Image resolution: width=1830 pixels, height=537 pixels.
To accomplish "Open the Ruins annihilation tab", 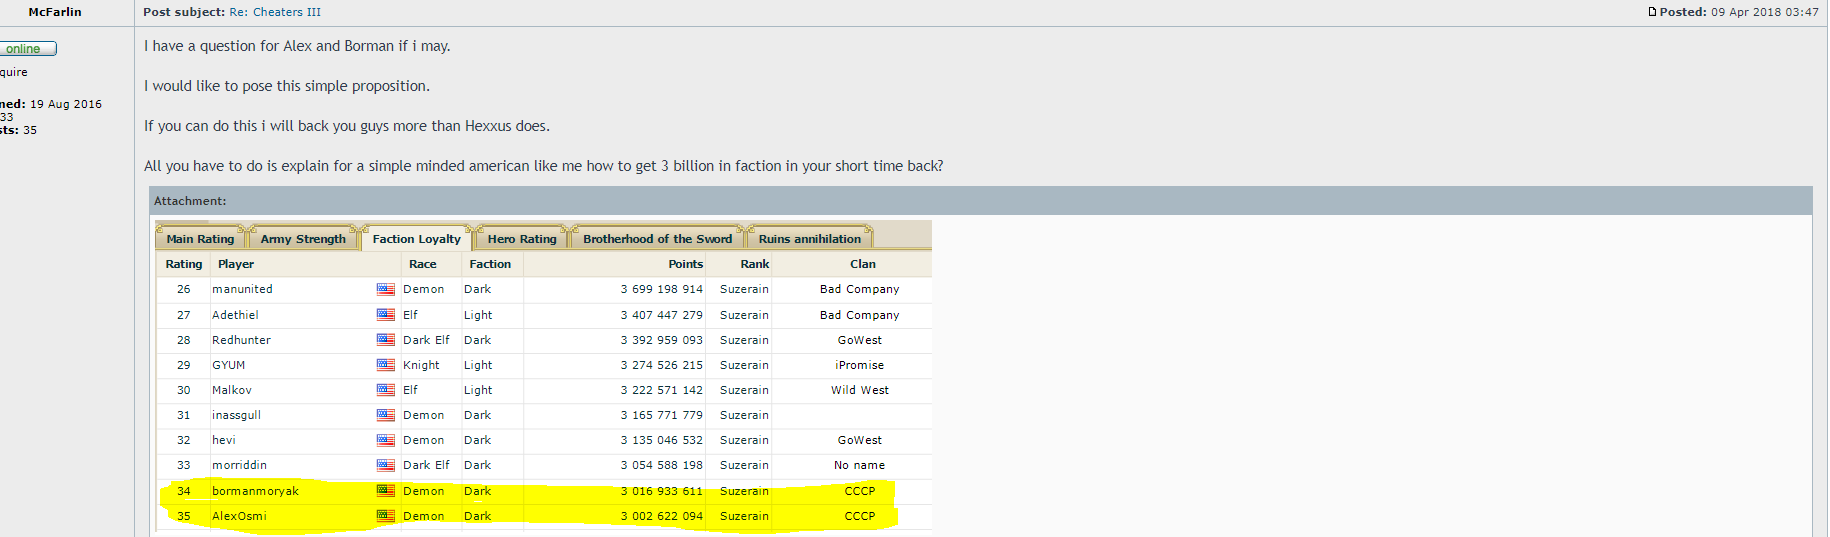I will (809, 239).
